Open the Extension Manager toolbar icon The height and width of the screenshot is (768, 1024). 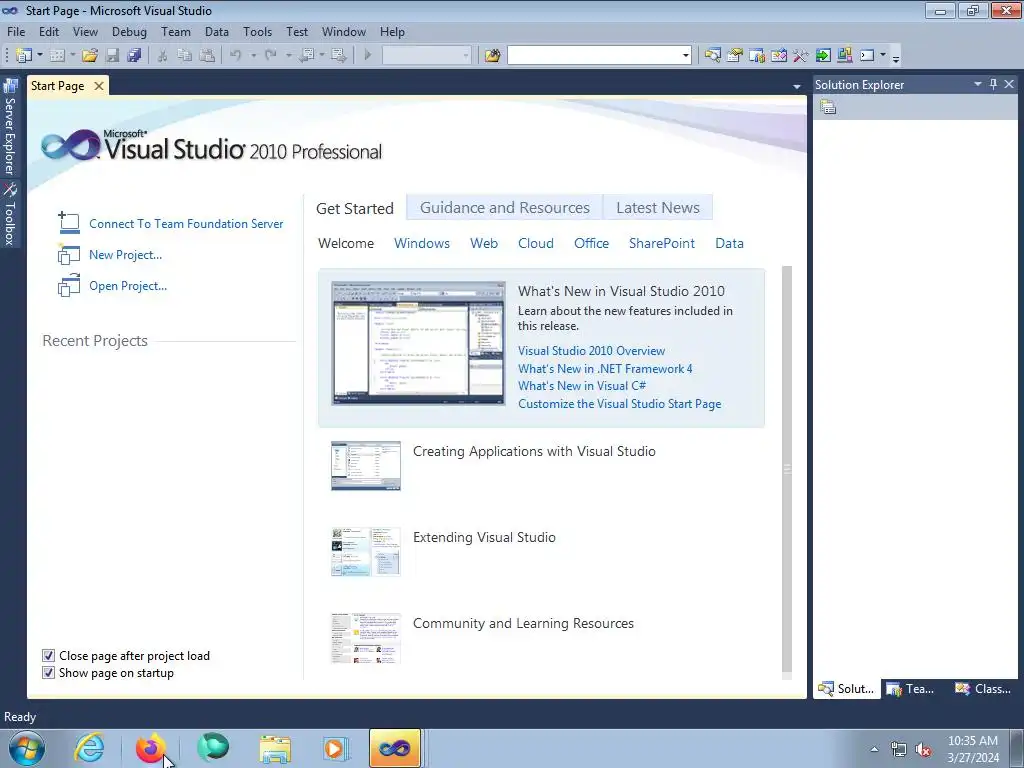[844, 56]
